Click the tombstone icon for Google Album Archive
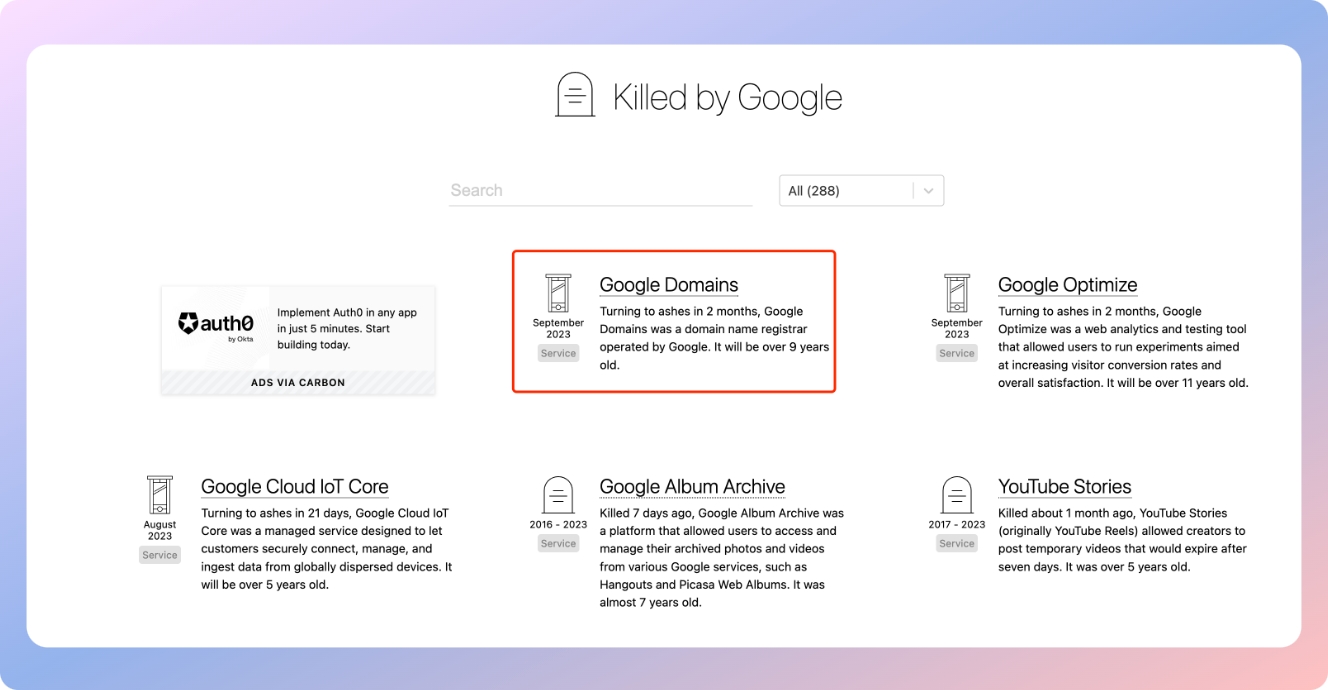 coord(558,495)
